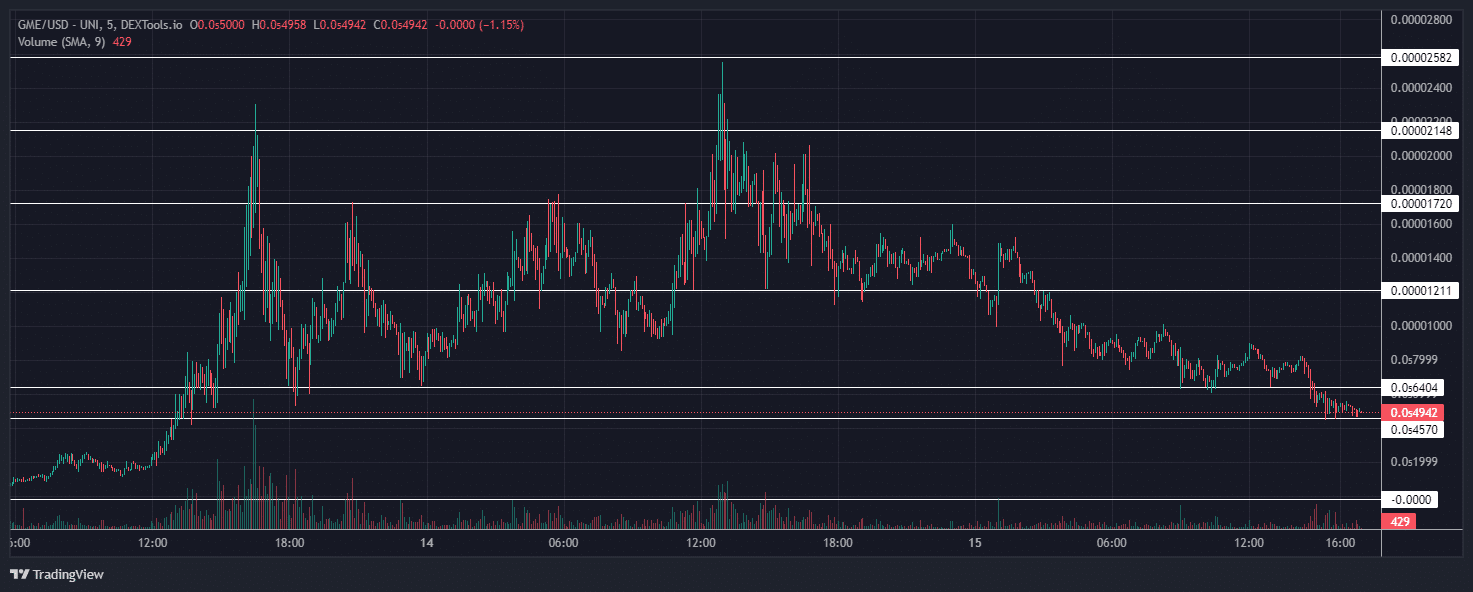Image resolution: width=1473 pixels, height=592 pixels.
Task: Select the 0.00002148 horizontal line label
Action: tap(1421, 130)
